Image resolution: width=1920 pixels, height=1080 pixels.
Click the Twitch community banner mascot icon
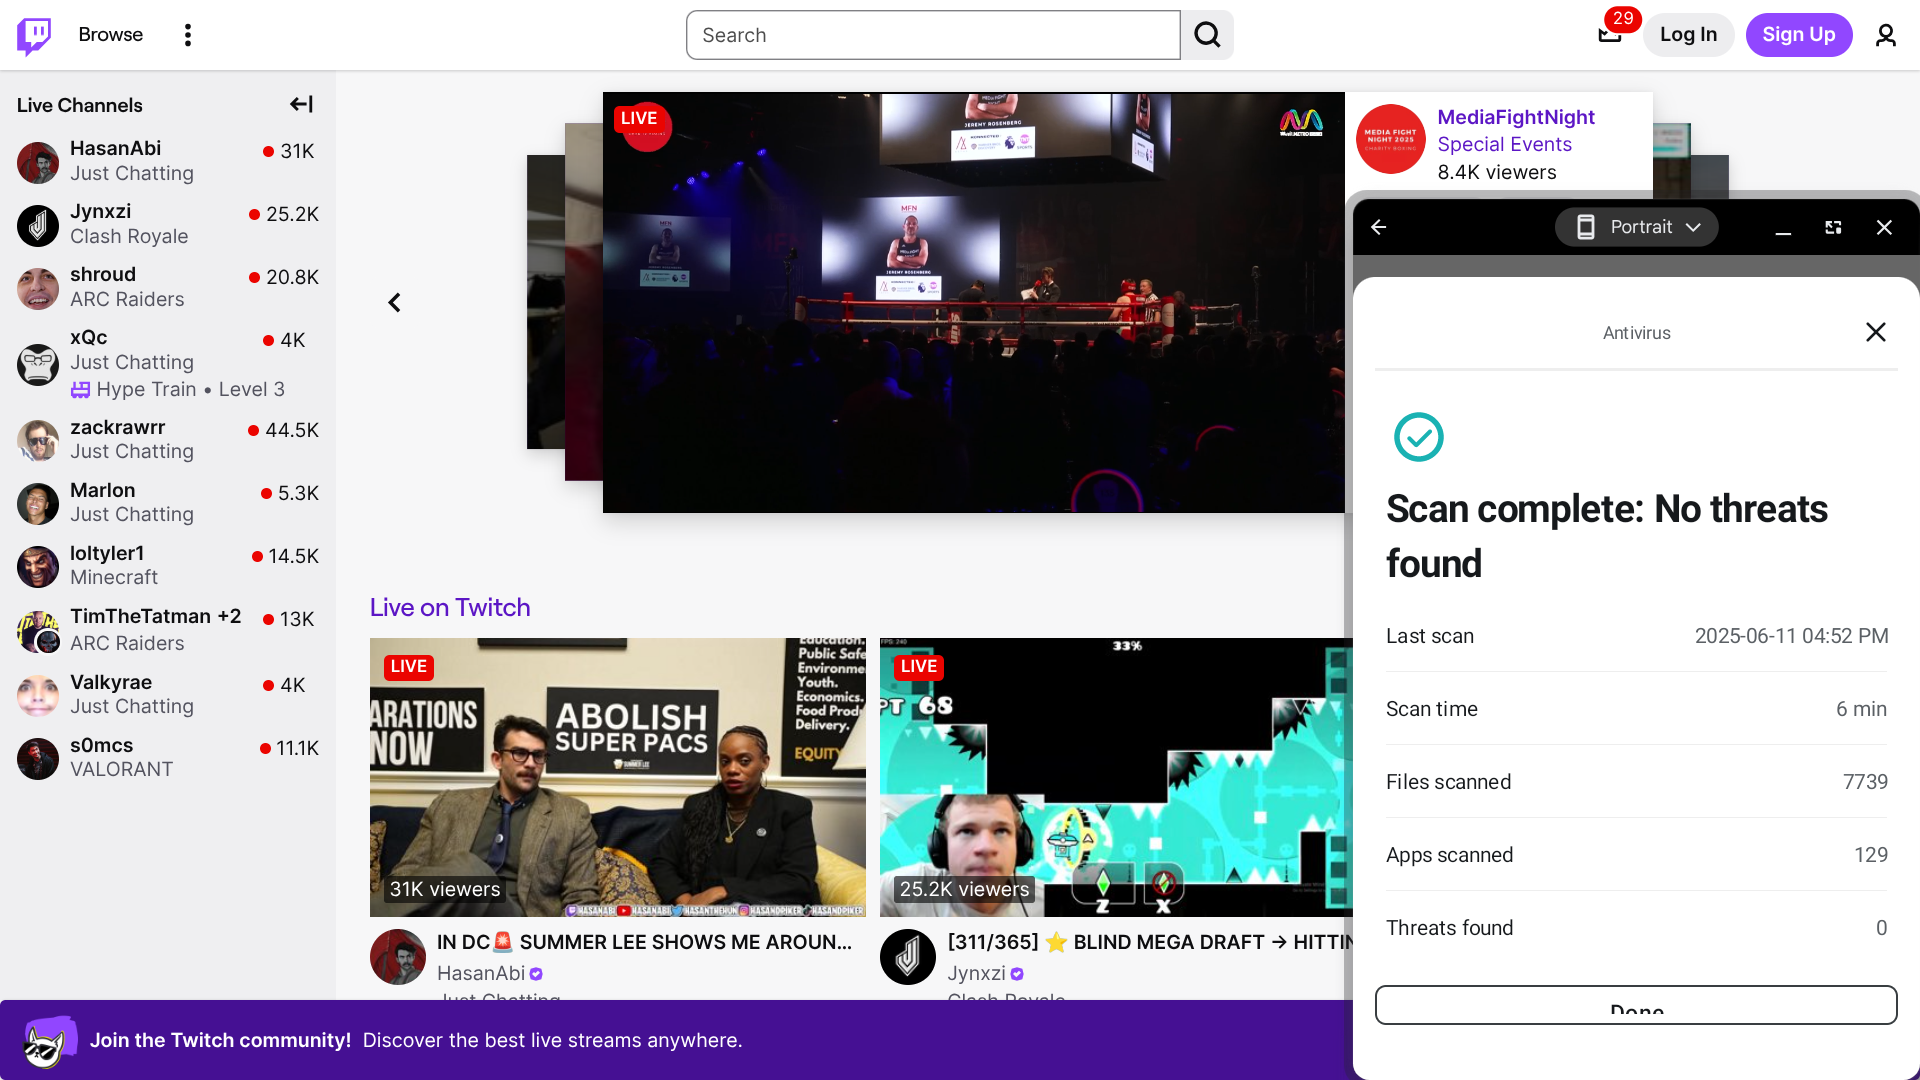coord(49,1041)
